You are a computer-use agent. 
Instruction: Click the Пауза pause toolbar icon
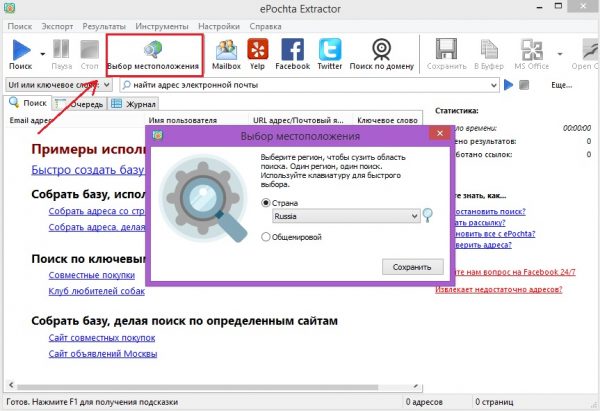(x=61, y=54)
